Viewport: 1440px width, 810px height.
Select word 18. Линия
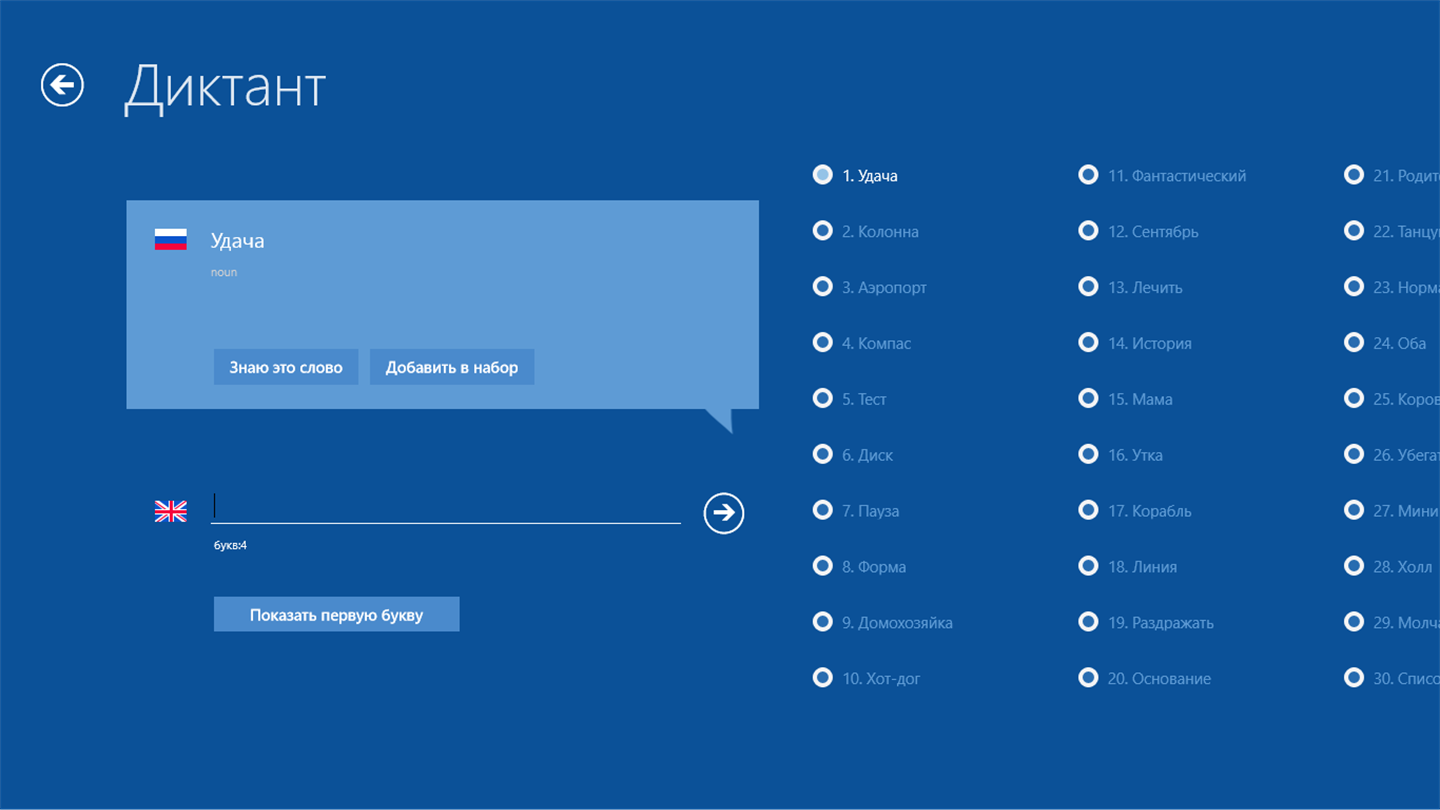click(x=1128, y=567)
